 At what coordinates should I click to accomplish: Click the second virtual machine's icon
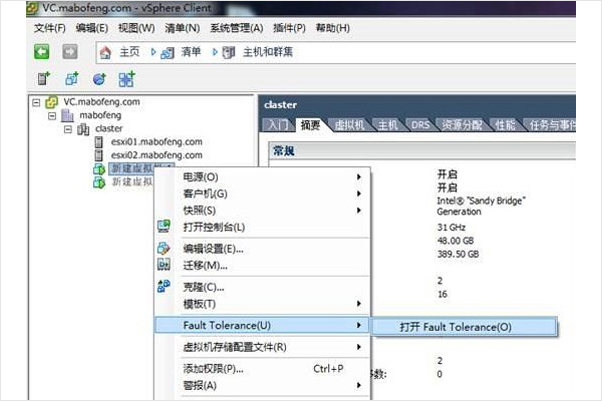pos(99,182)
